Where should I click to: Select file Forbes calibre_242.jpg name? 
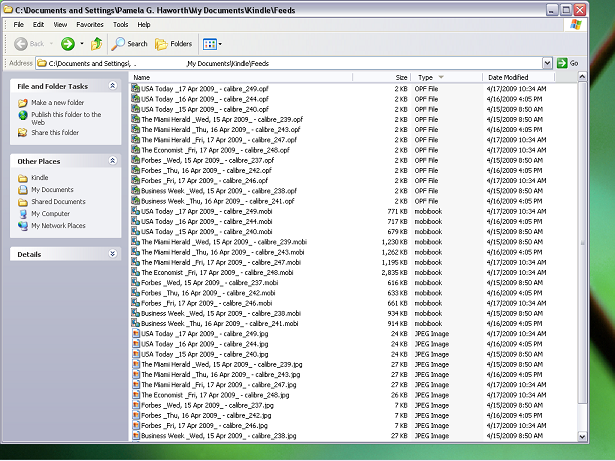click(206, 415)
